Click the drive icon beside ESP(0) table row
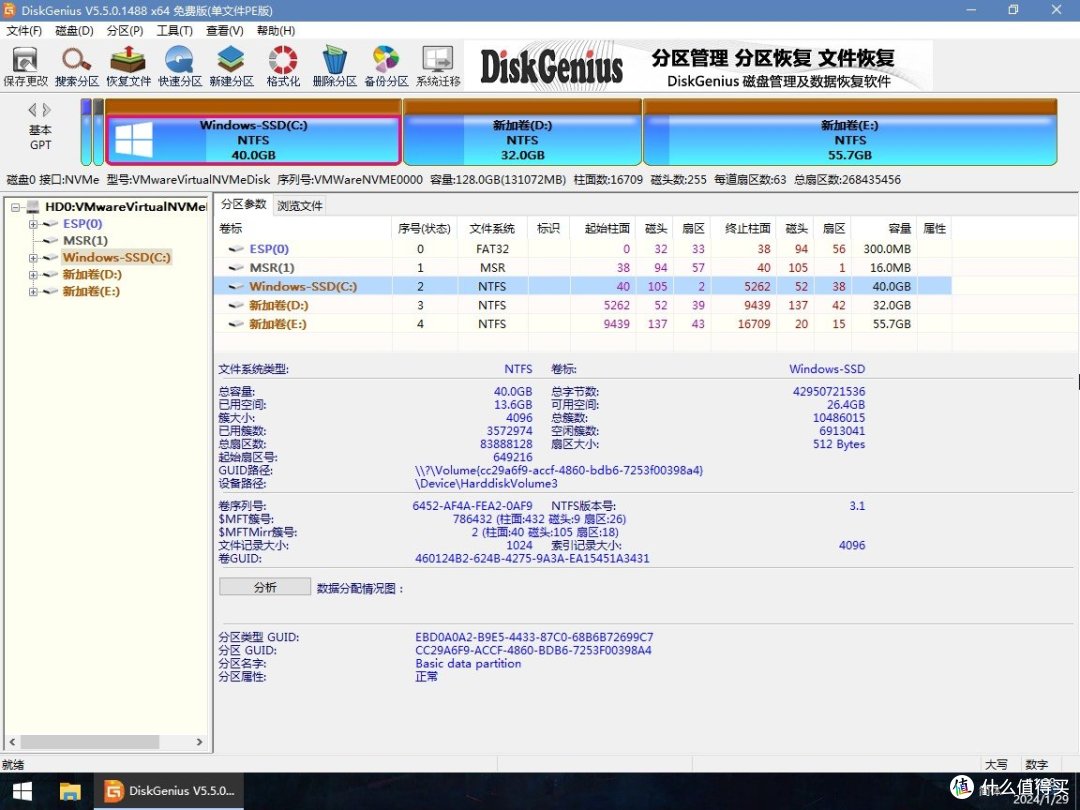The image size is (1080, 810). pos(236,249)
